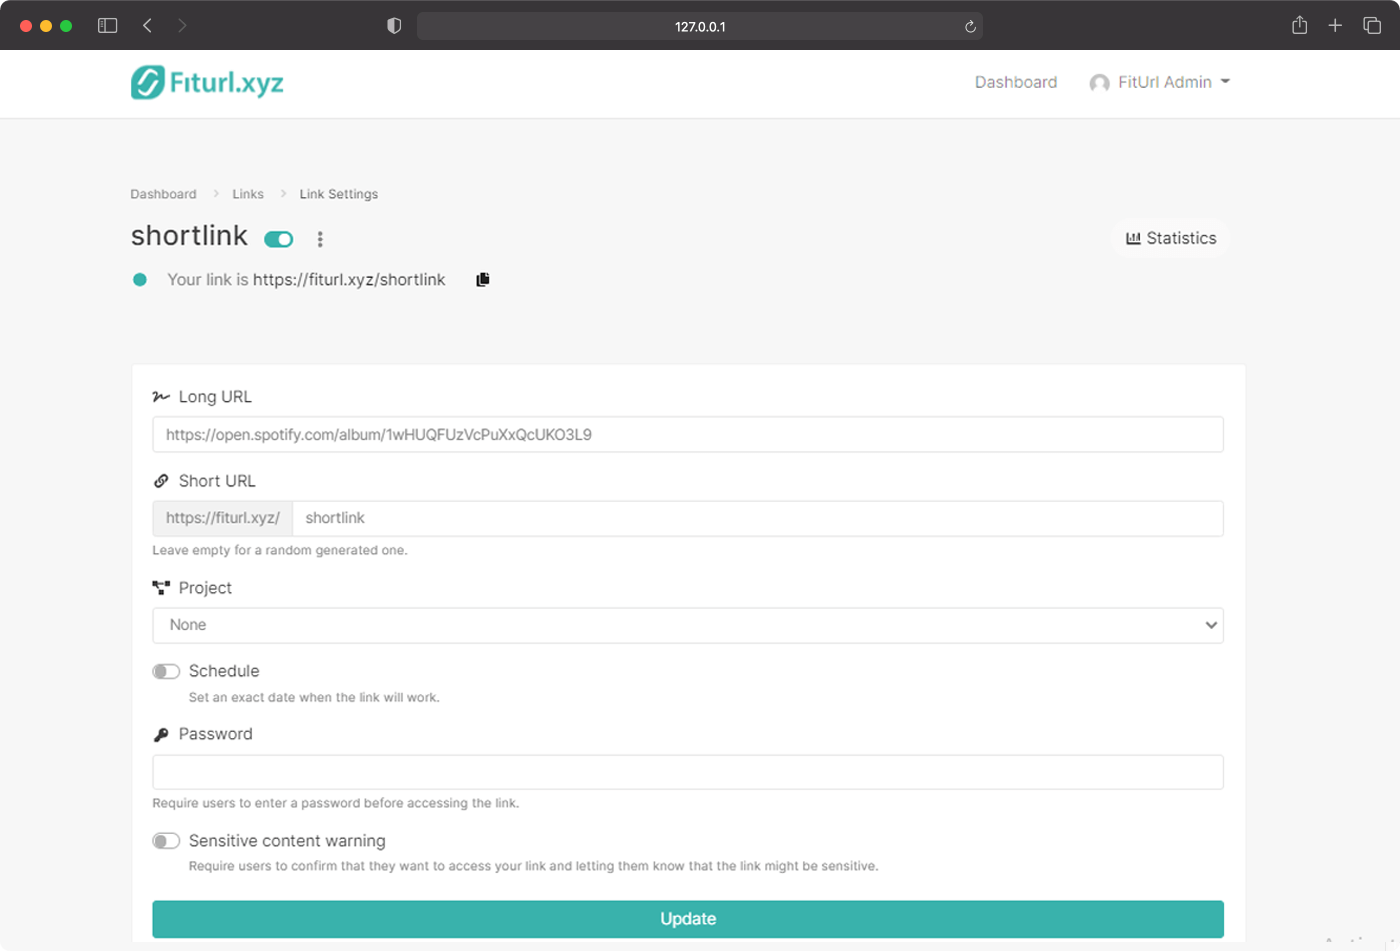Click the green status dot
The width and height of the screenshot is (1400, 951).
click(140, 279)
